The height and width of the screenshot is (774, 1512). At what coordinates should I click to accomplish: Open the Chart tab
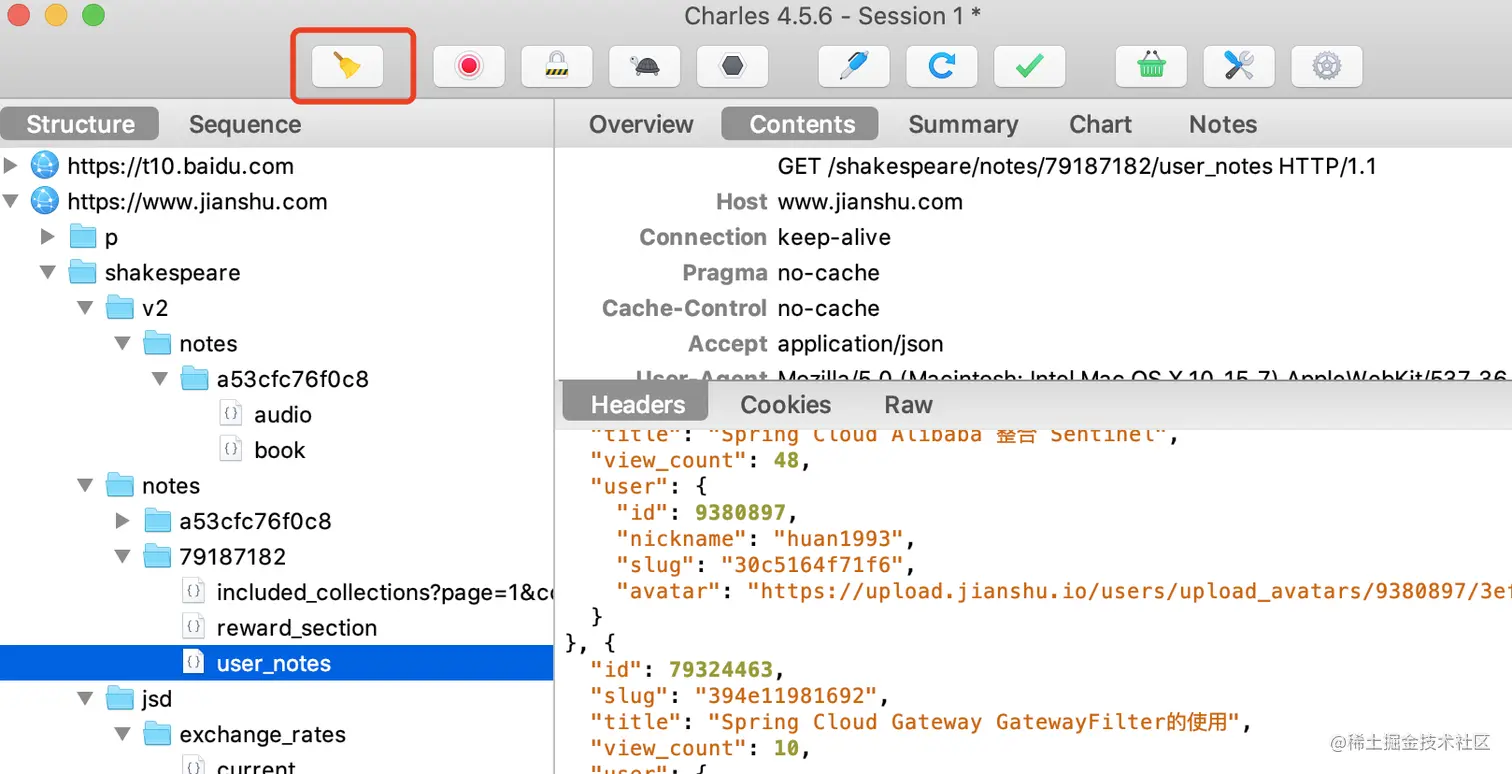(1100, 124)
